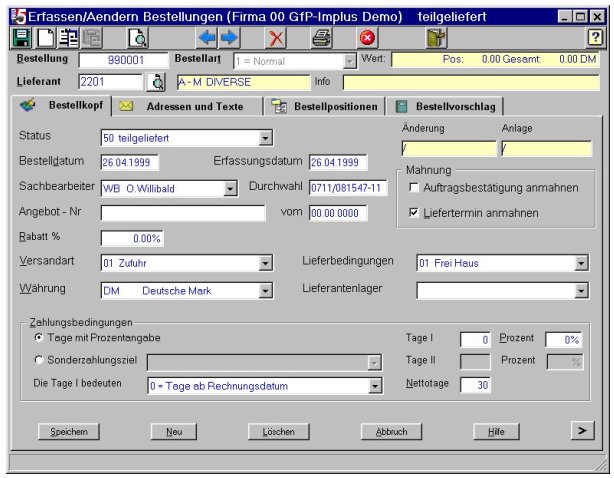The height and width of the screenshot is (478, 614).
Task: Open supplier lookup next to Lieferant field
Action: pyautogui.click(x=156, y=82)
